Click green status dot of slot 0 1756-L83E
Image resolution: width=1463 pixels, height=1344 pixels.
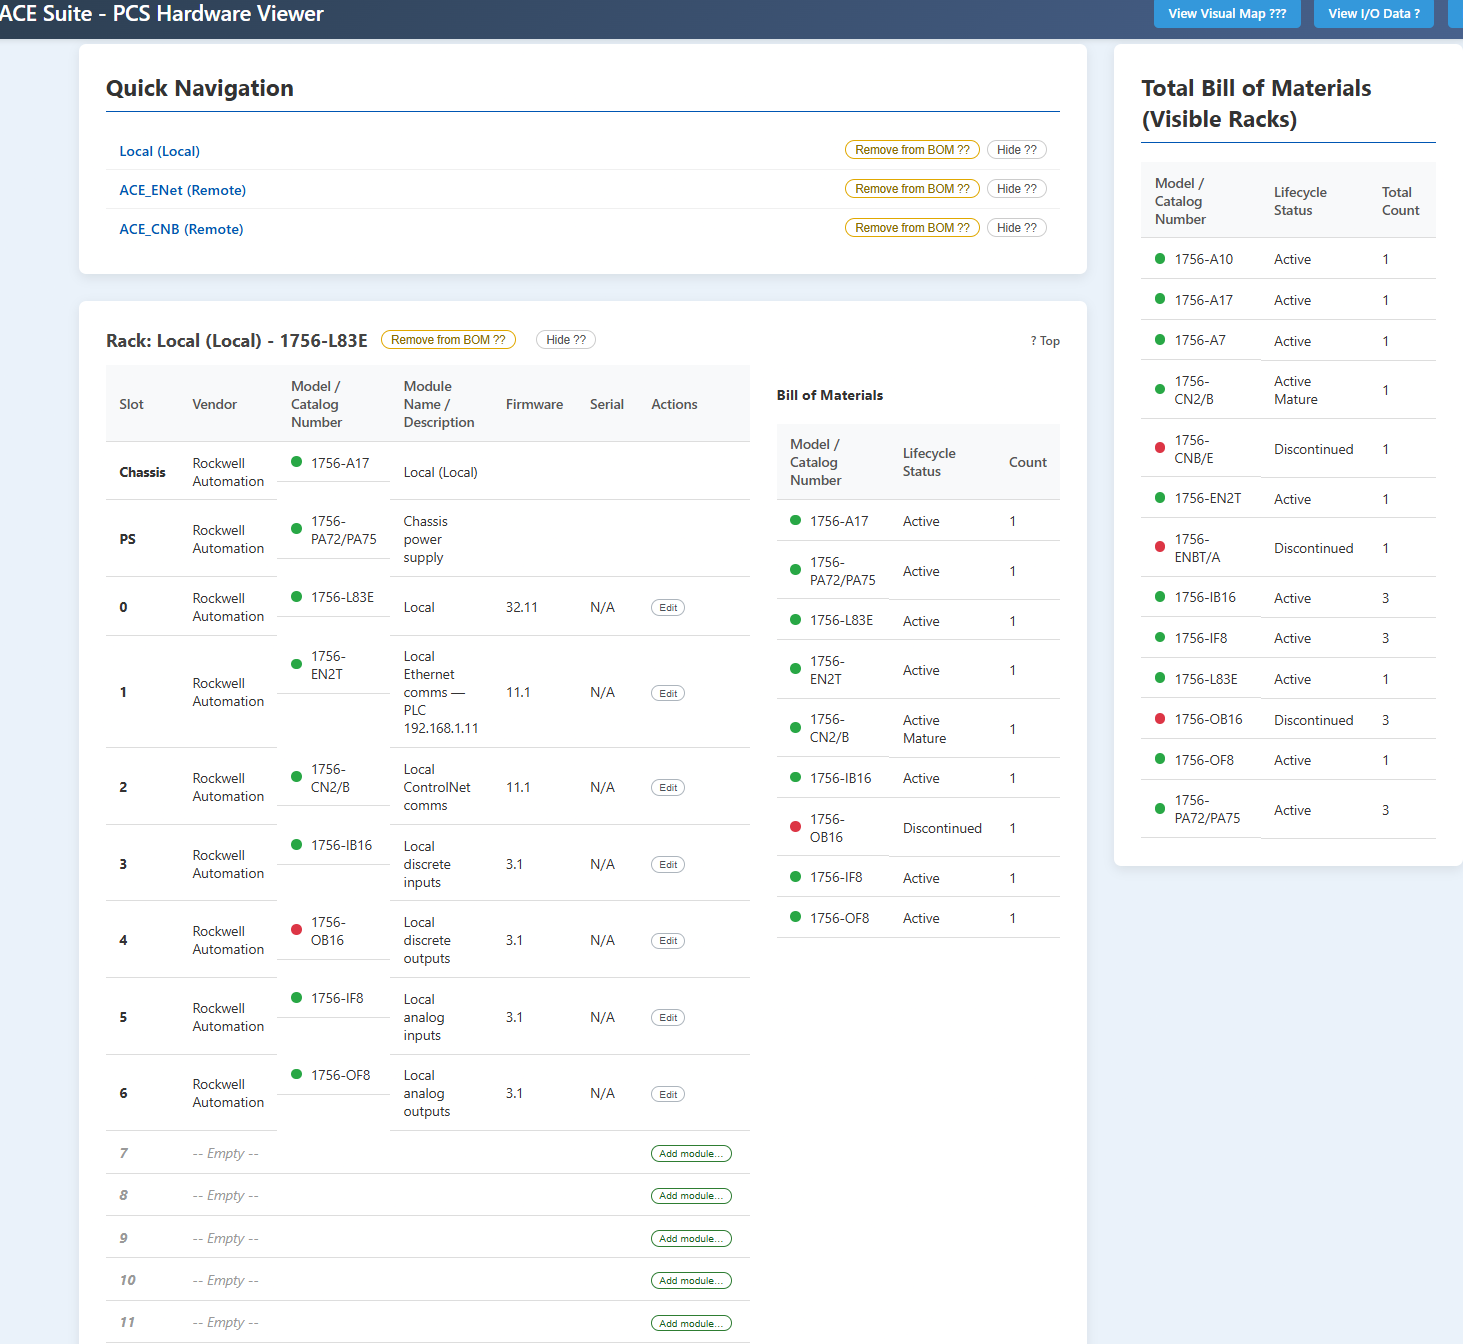[x=296, y=597]
